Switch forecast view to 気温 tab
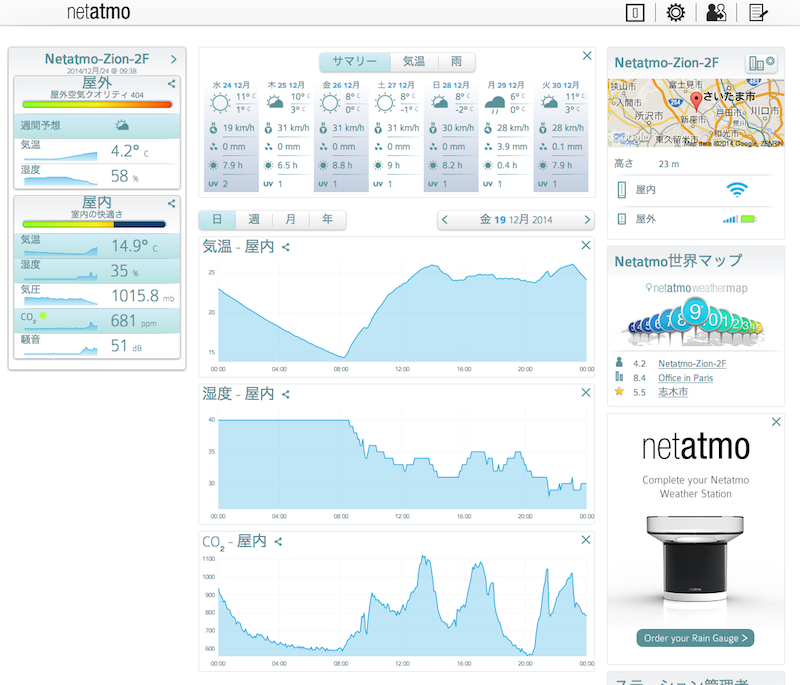 413,61
